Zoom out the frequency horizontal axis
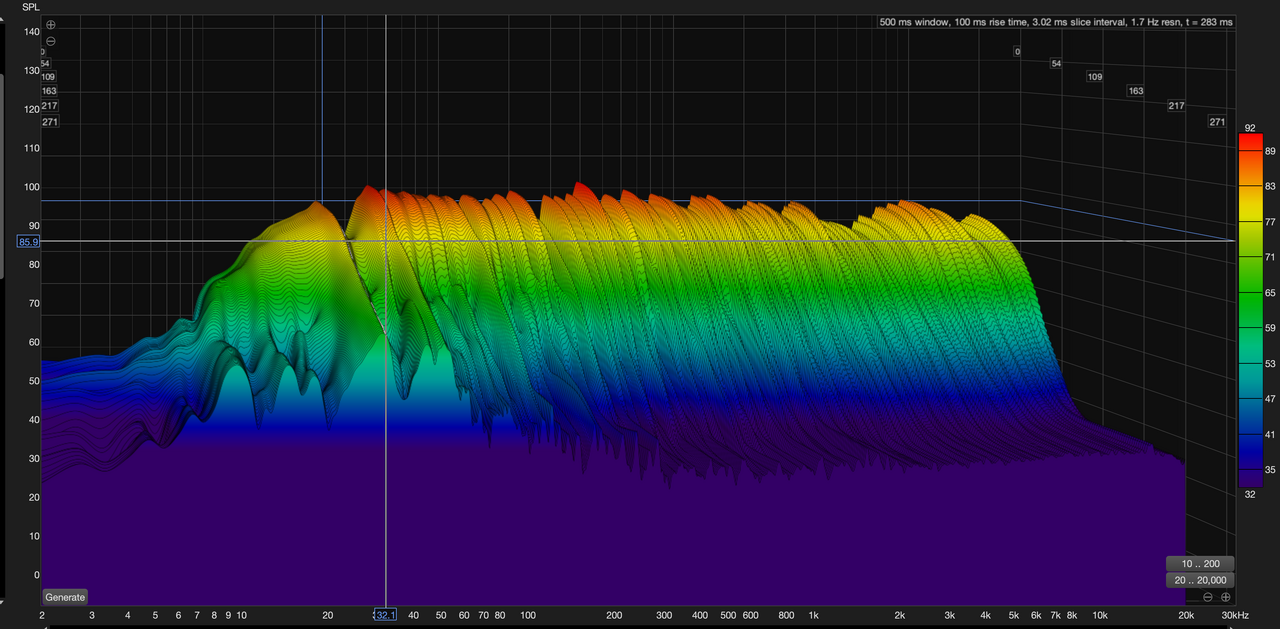Image resolution: width=1280 pixels, height=629 pixels. point(1208,597)
